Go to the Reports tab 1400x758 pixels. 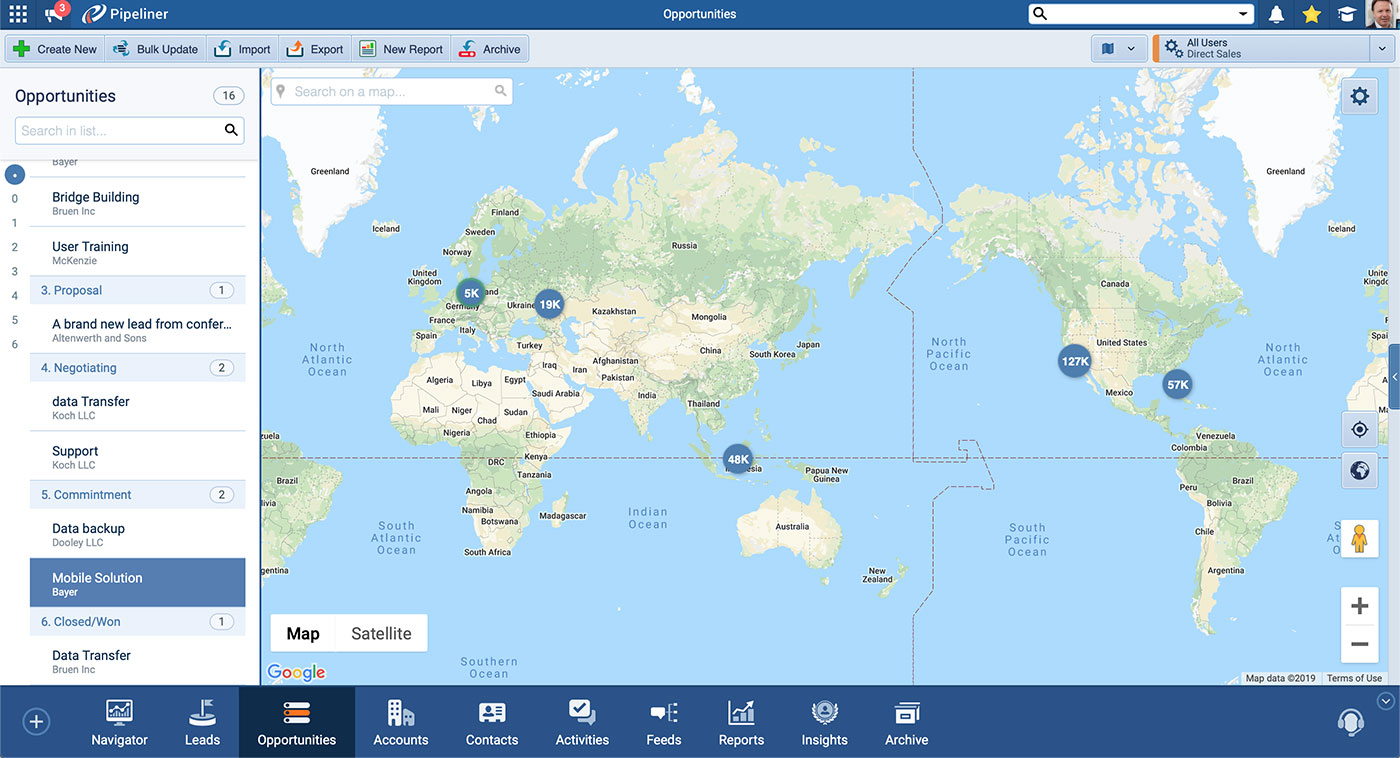741,722
